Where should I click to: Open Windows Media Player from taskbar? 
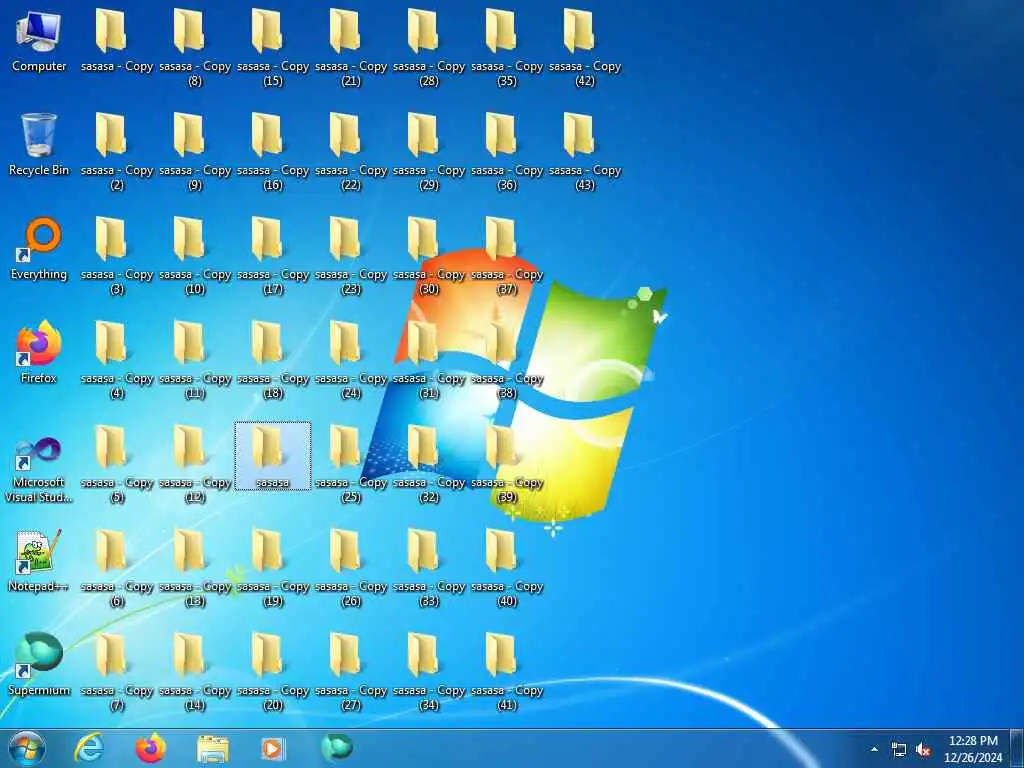click(x=272, y=748)
